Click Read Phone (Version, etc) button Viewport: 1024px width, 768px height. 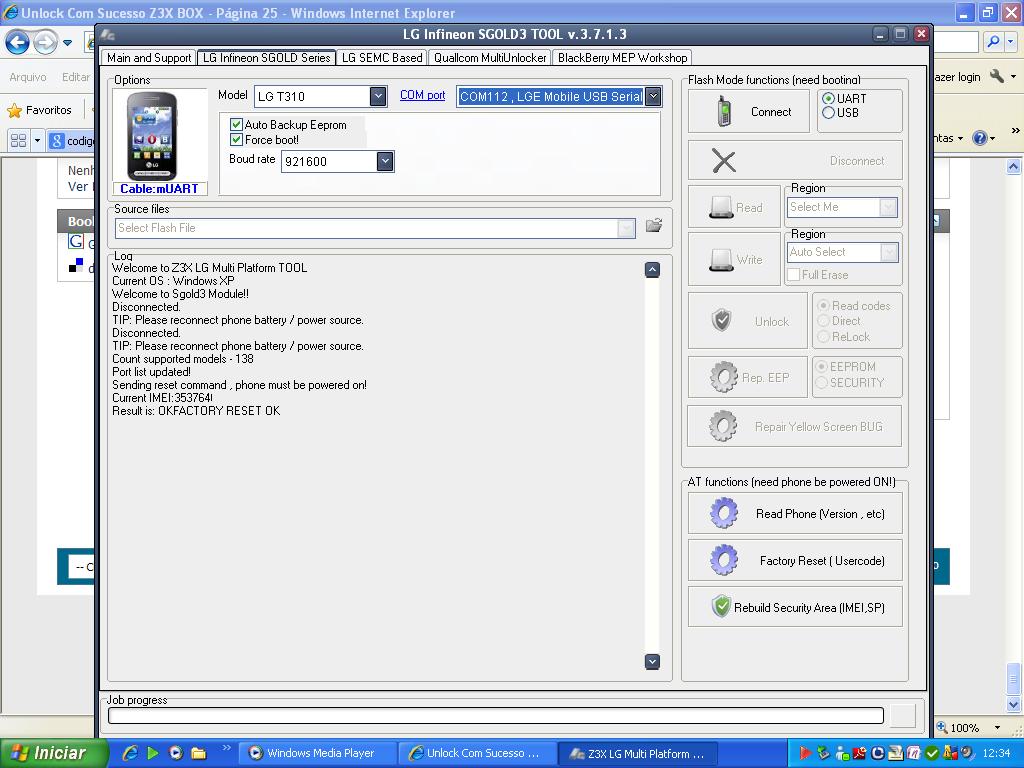pyautogui.click(x=795, y=513)
